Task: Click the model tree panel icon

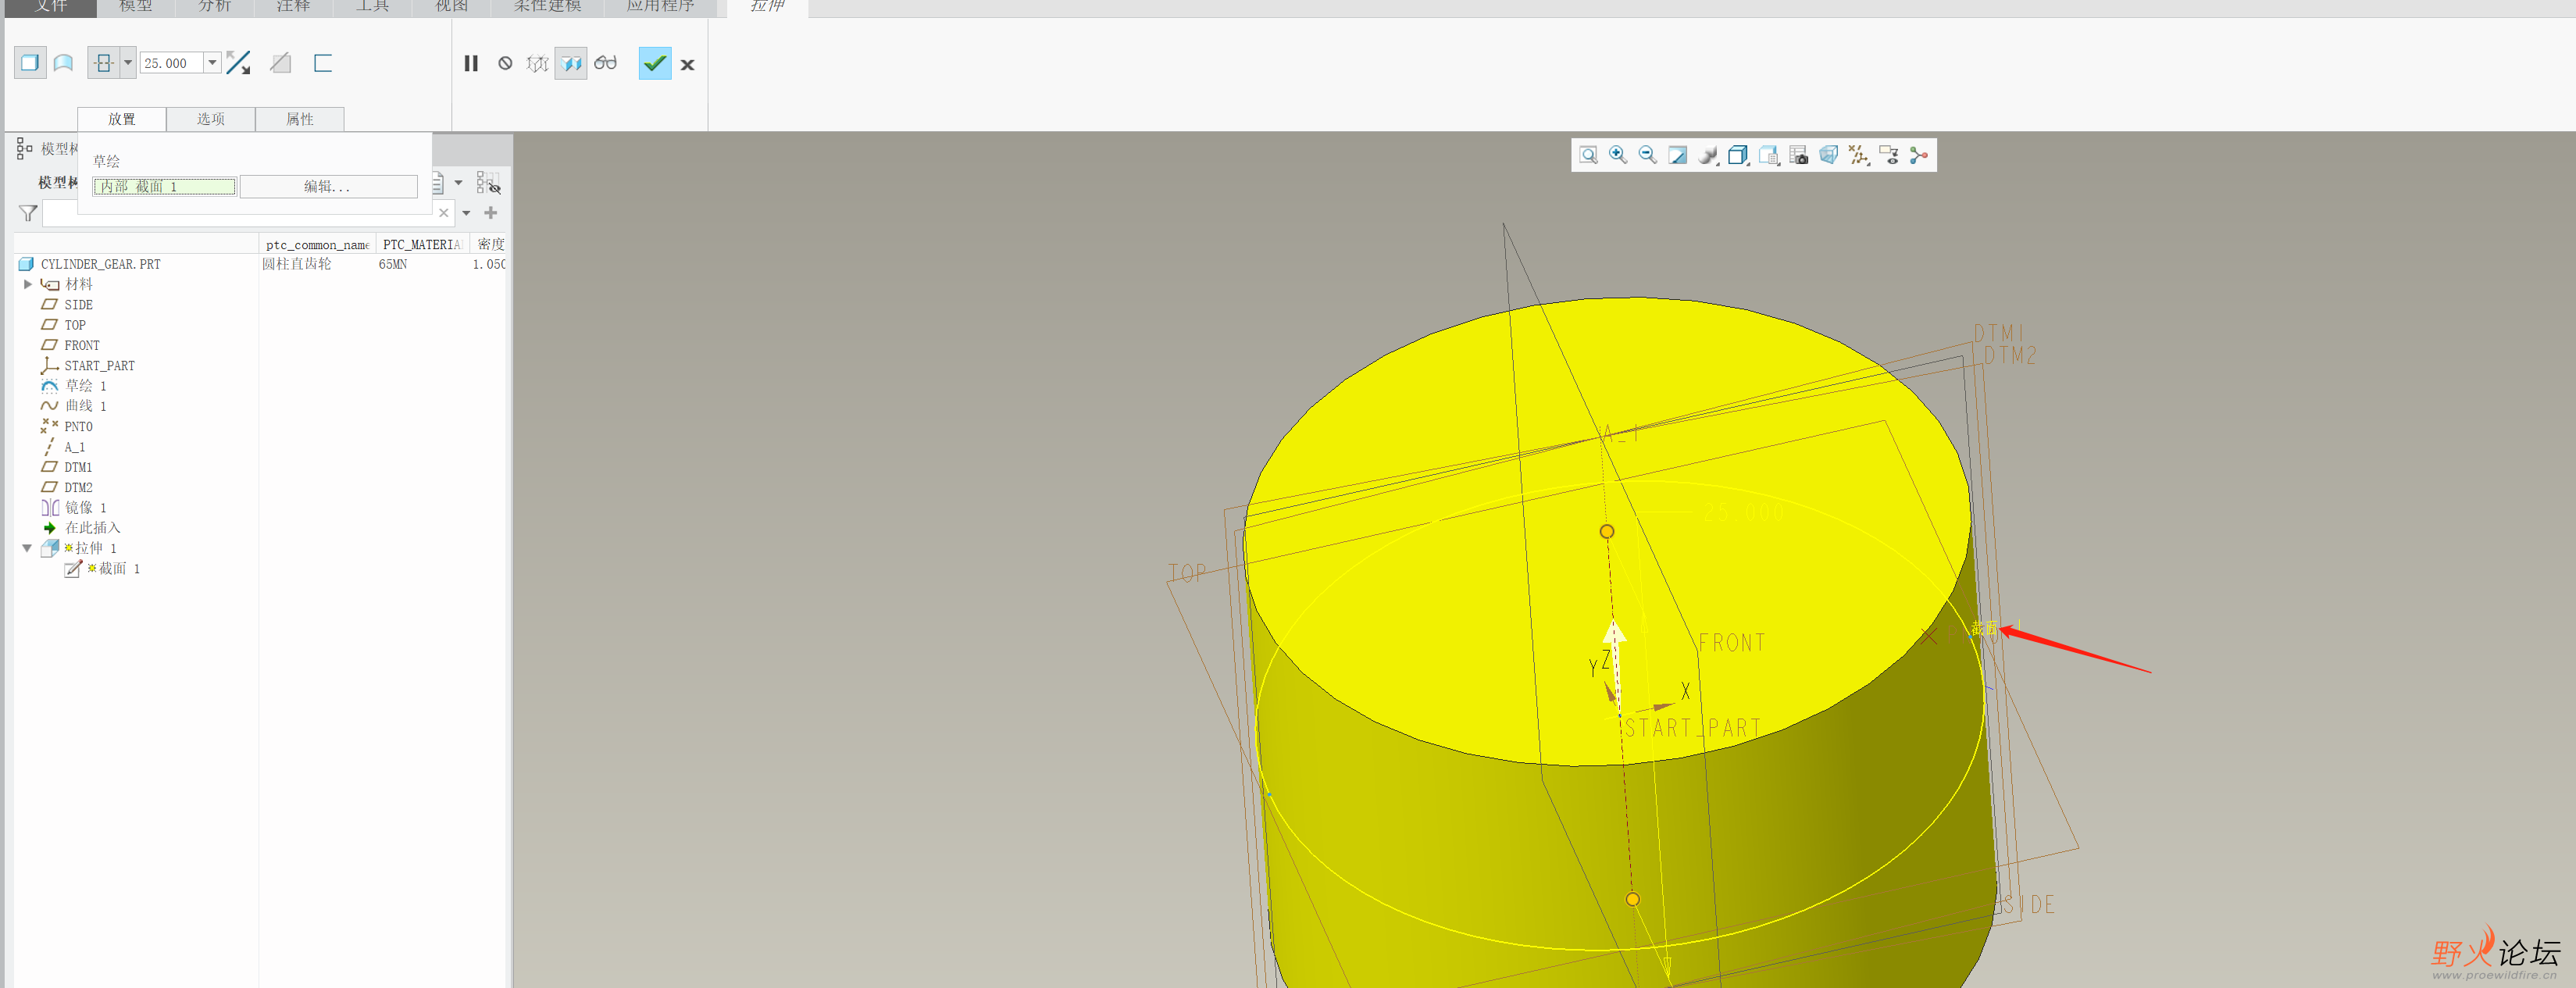Action: pos(24,150)
